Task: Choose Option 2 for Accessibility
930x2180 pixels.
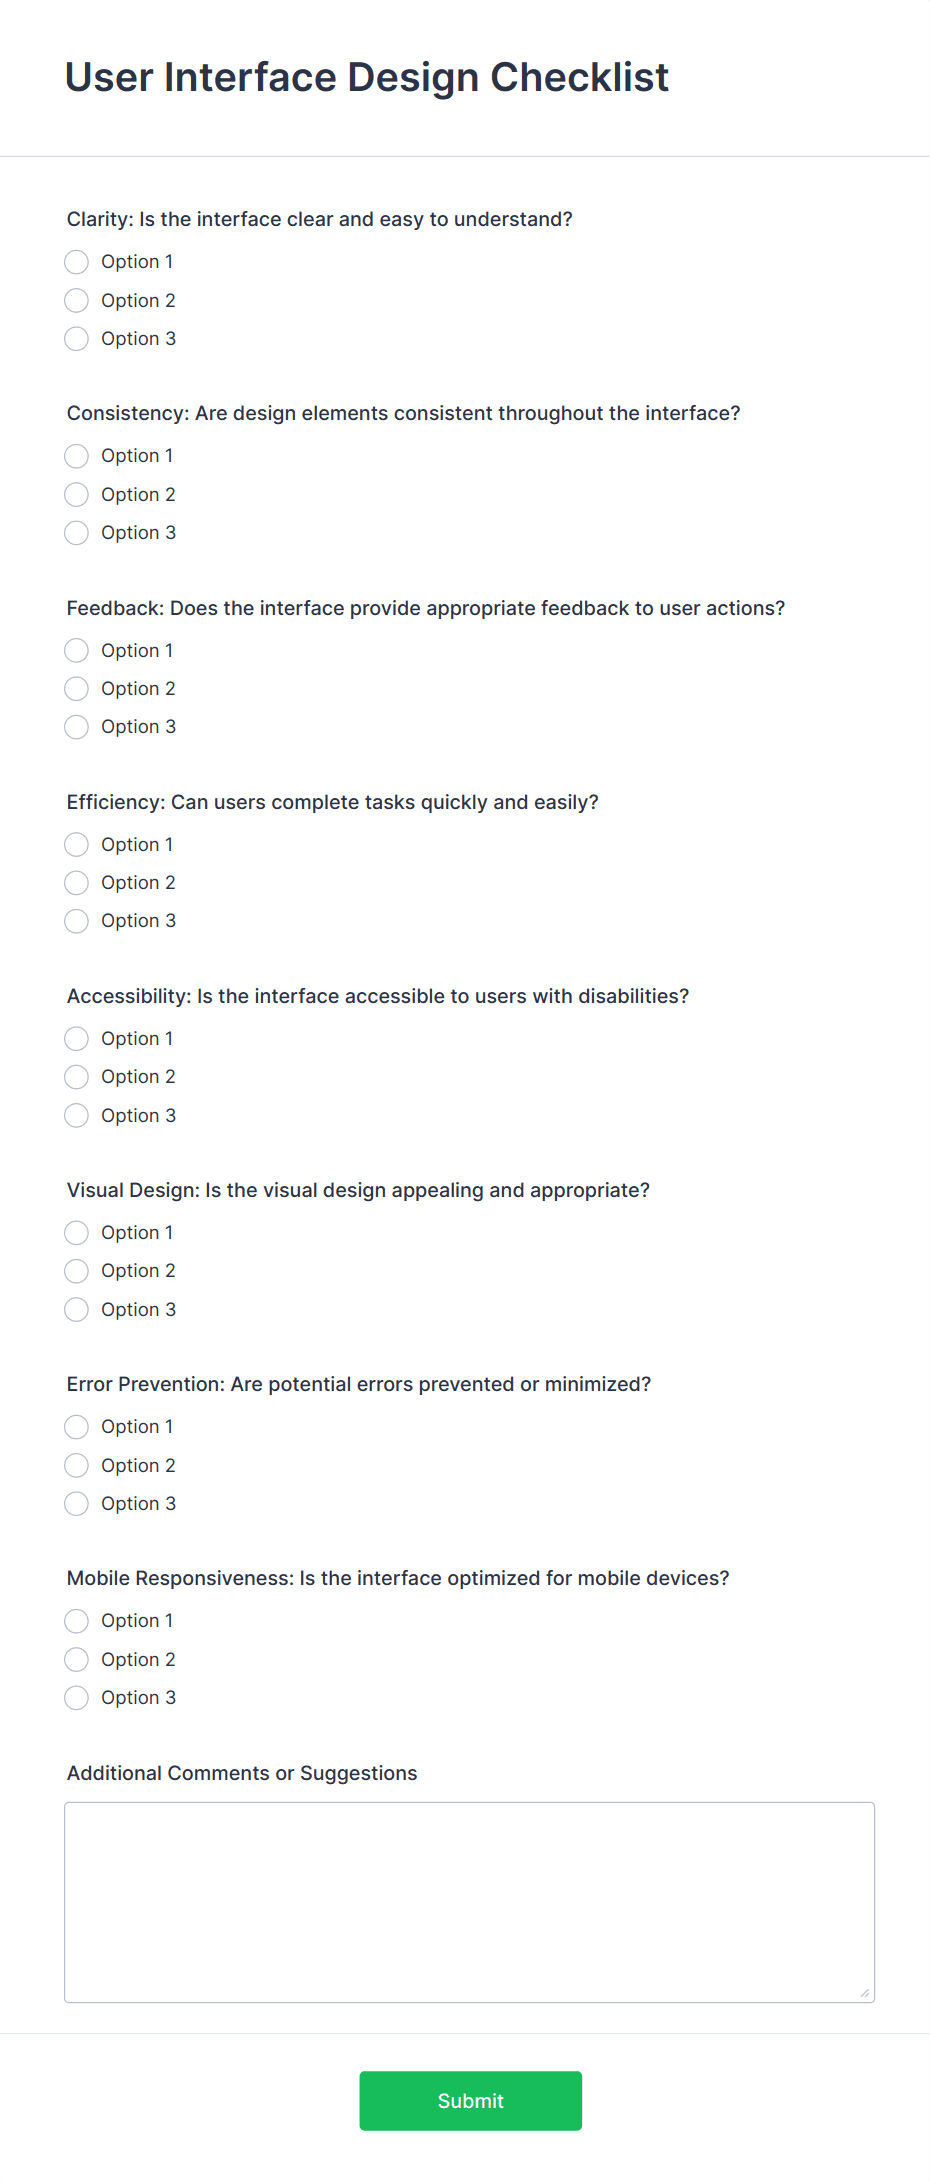Action: click(77, 1077)
